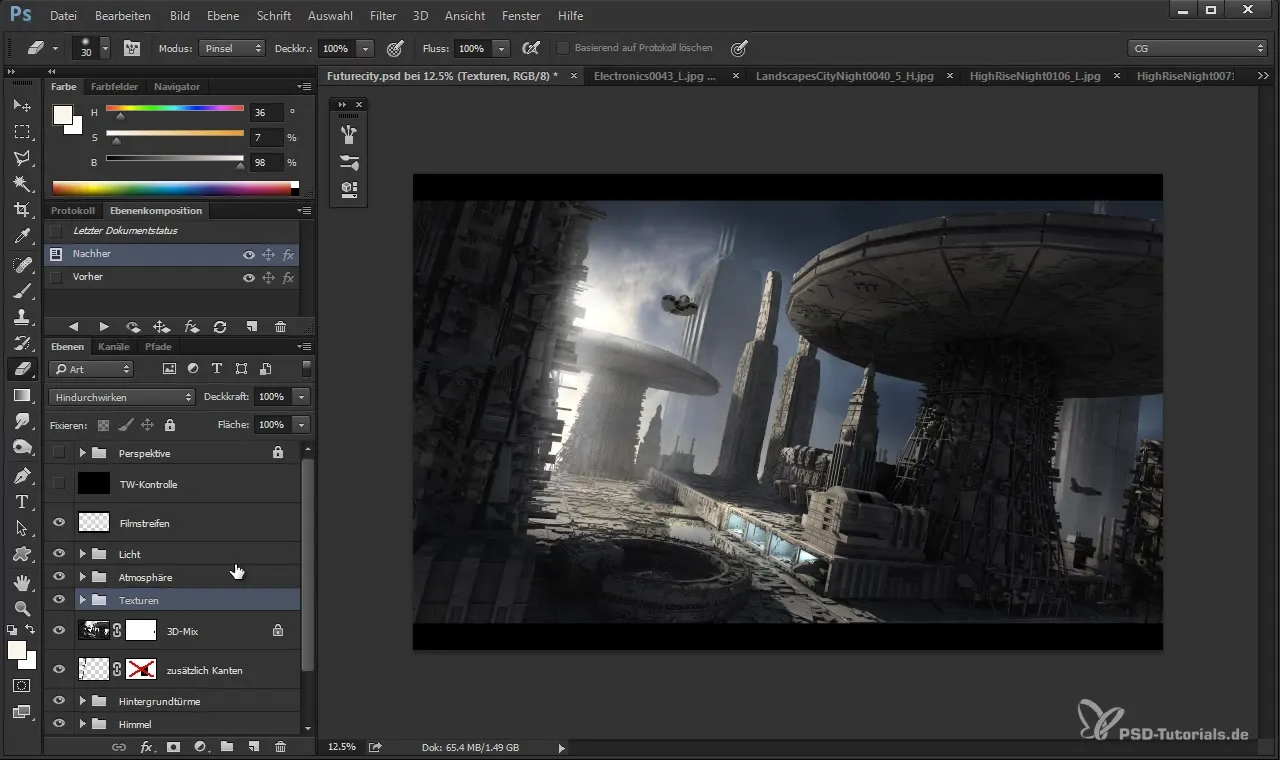Screen dimensions: 1280x760
Task: Switch to the Kanäle tab
Action: 114,347
